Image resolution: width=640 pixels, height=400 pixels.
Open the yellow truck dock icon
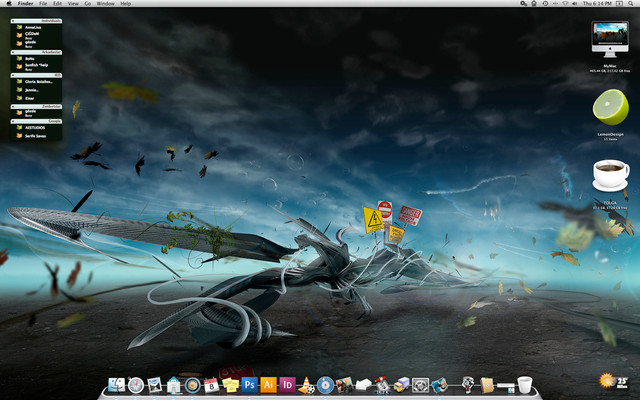[x=401, y=385]
